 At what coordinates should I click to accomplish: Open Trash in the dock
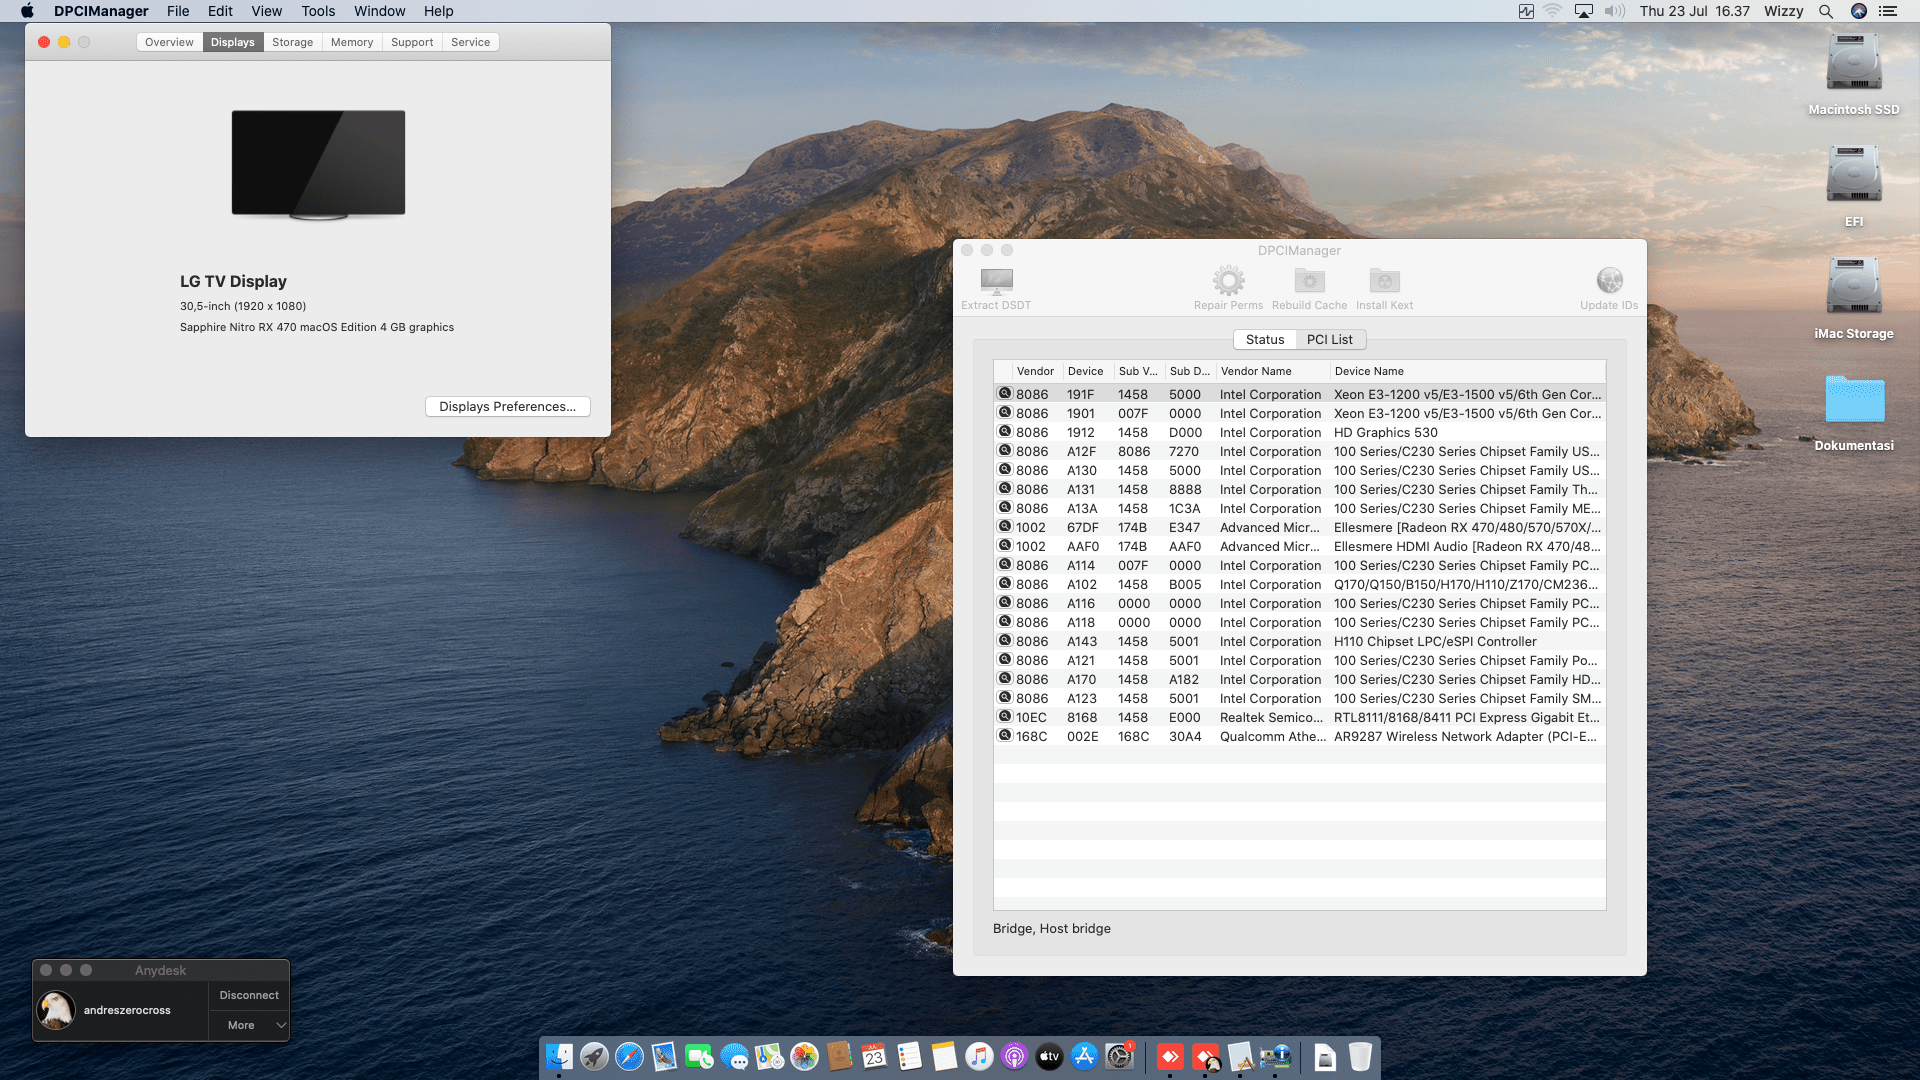pos(1360,1056)
